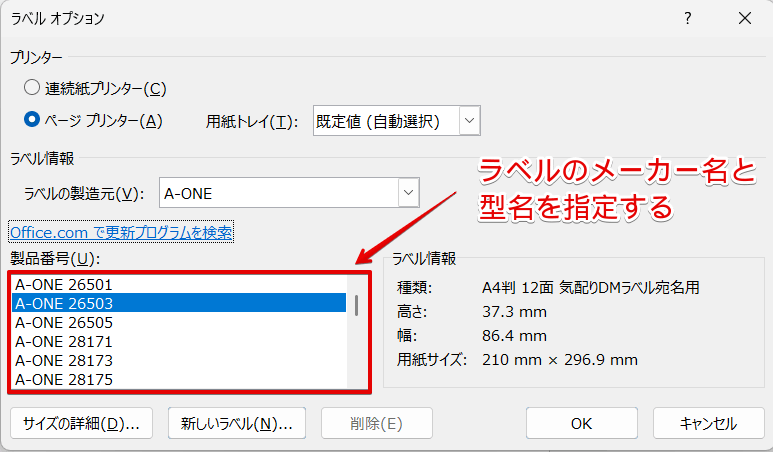Confirm with the OK button
This screenshot has height=452, width=773.
[x=582, y=423]
